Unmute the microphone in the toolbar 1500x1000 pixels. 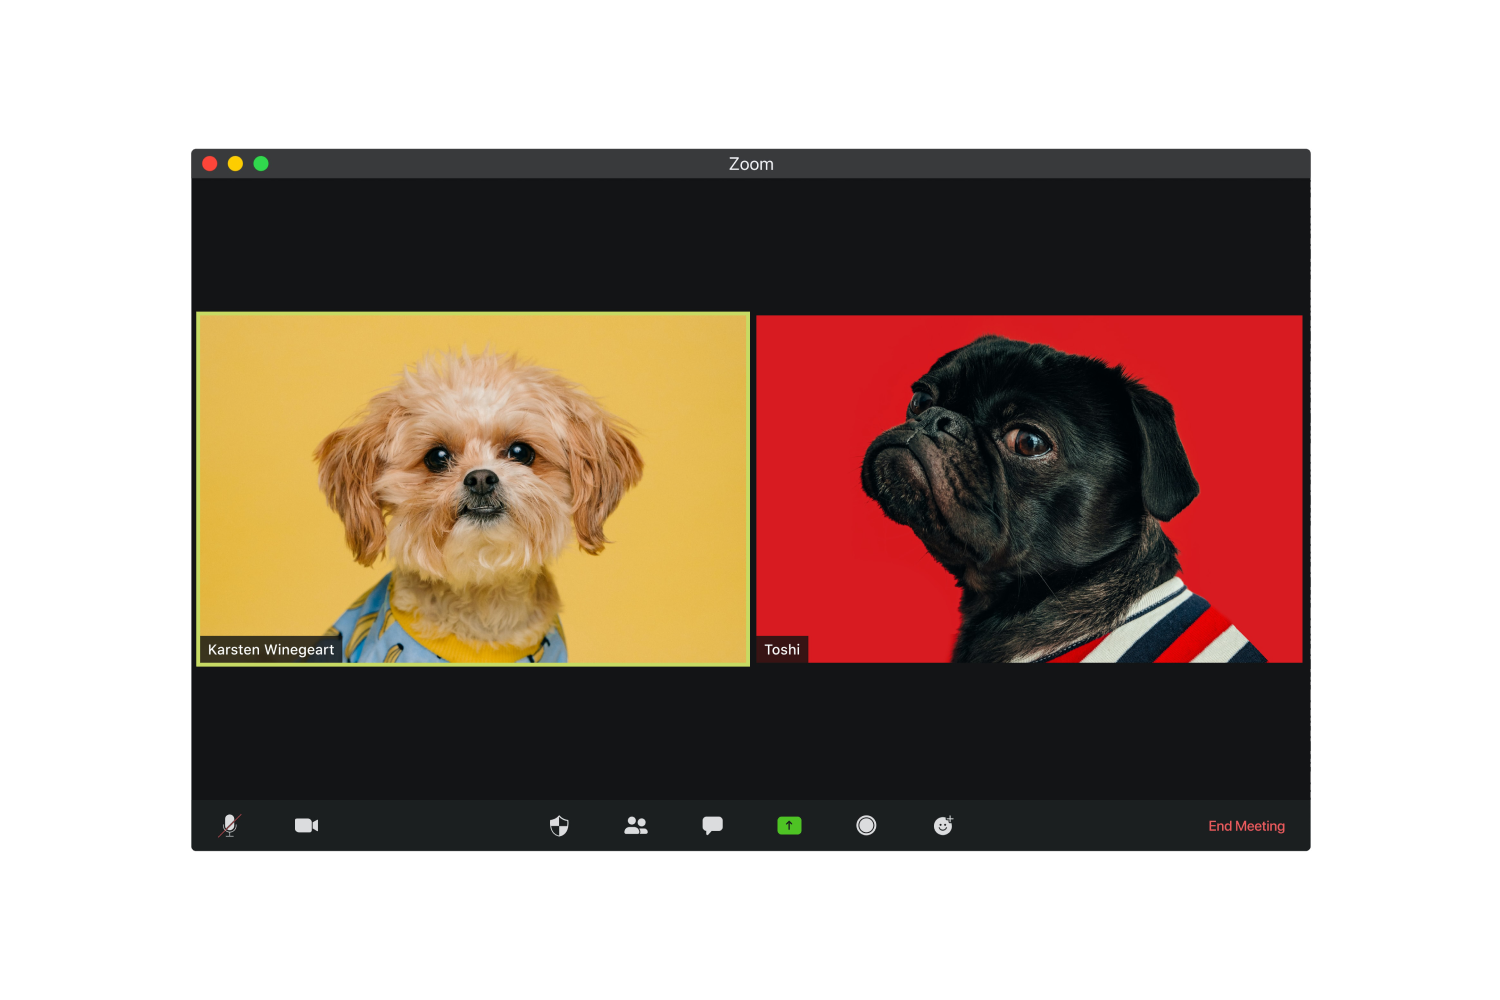(230, 825)
